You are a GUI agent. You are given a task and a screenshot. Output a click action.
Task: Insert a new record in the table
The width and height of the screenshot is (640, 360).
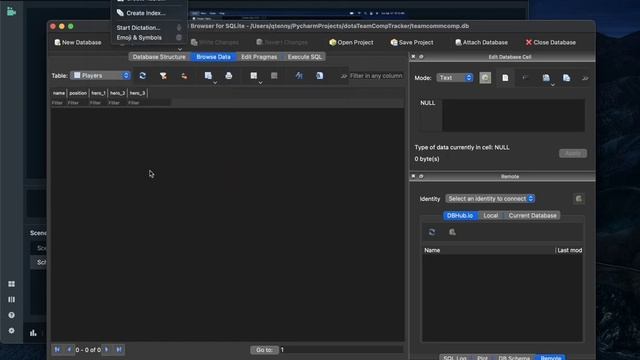(254, 76)
